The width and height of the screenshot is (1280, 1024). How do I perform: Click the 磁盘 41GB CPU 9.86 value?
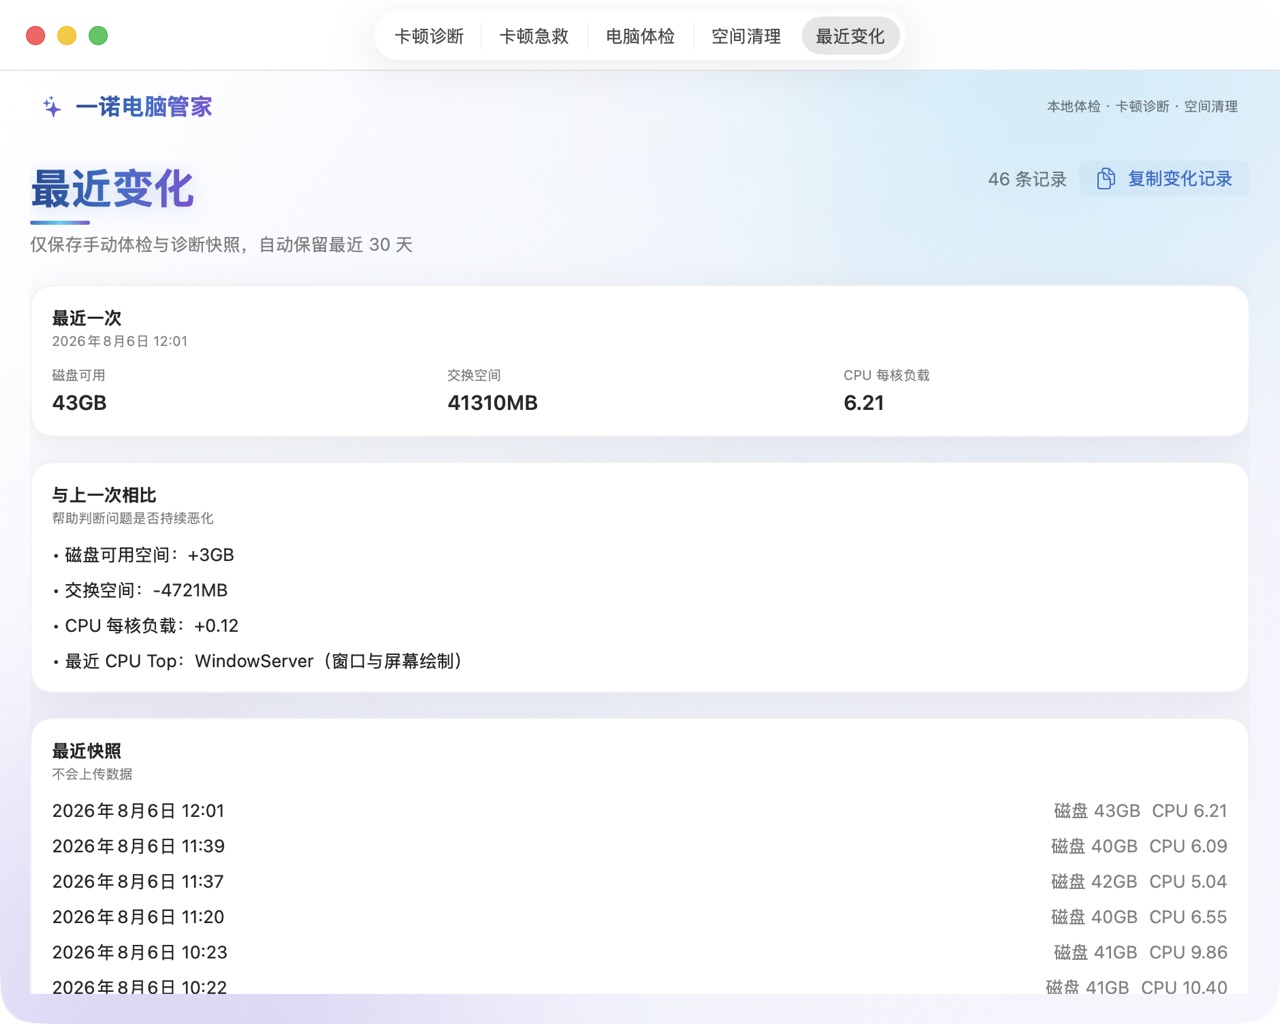point(1140,952)
